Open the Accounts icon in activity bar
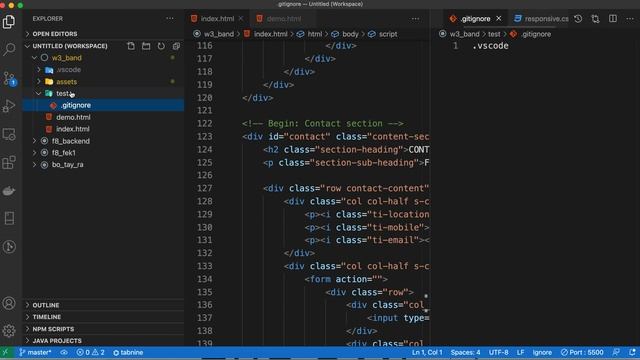 9,303
